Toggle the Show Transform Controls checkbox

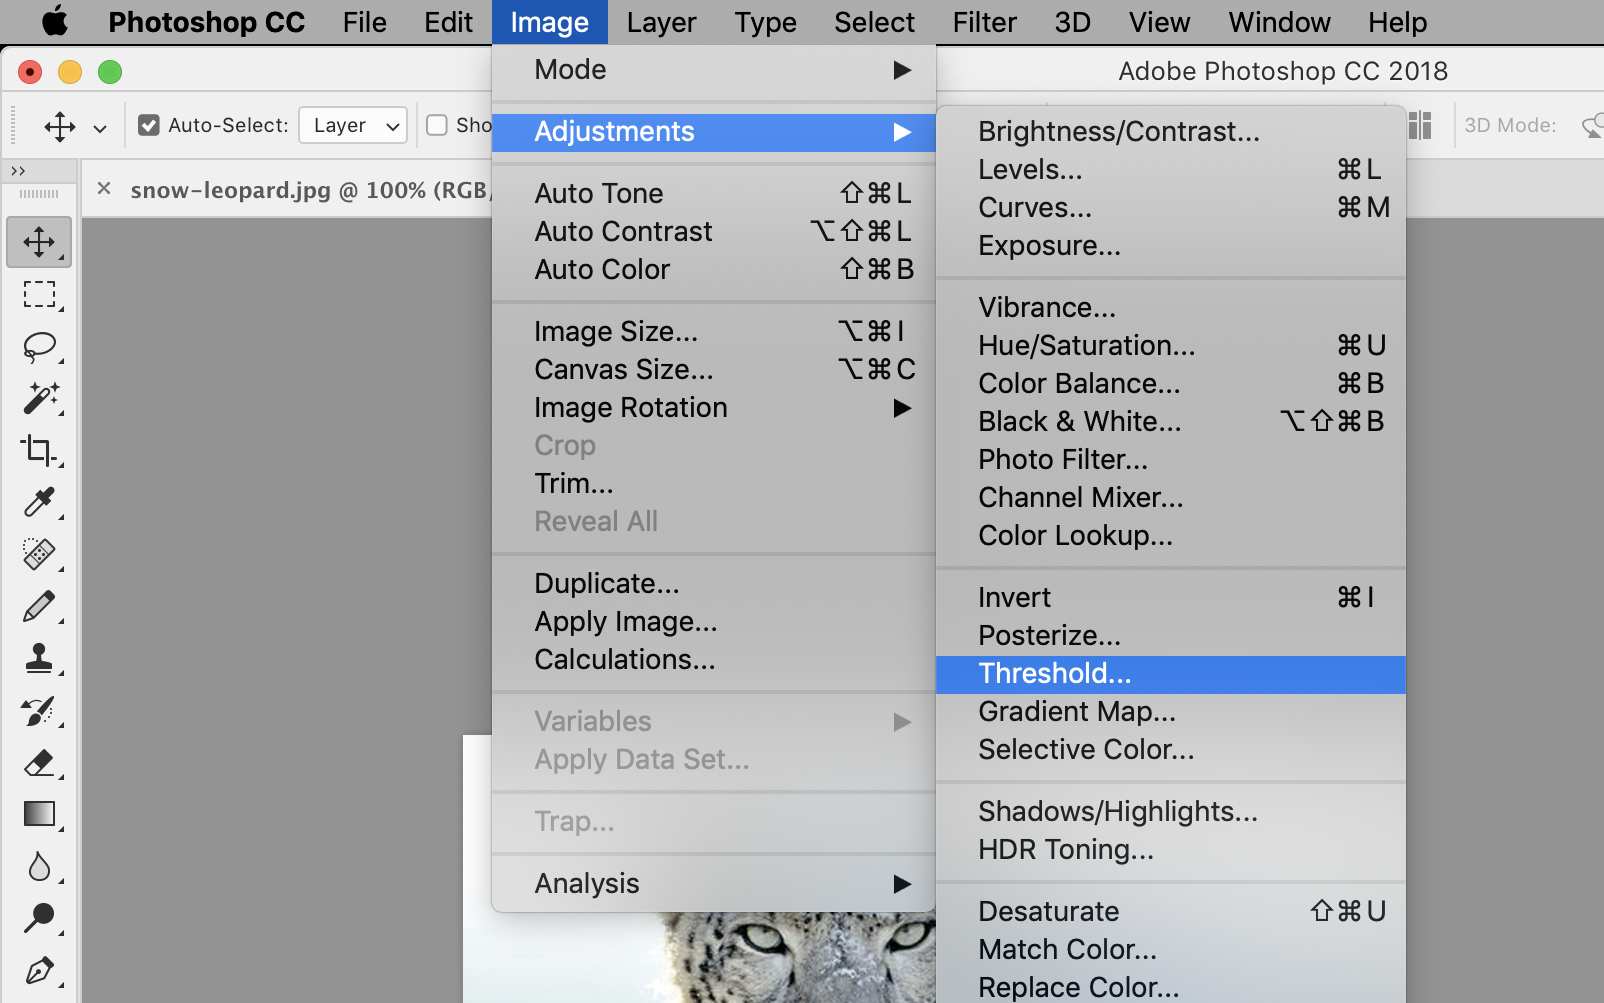pyautogui.click(x=437, y=125)
